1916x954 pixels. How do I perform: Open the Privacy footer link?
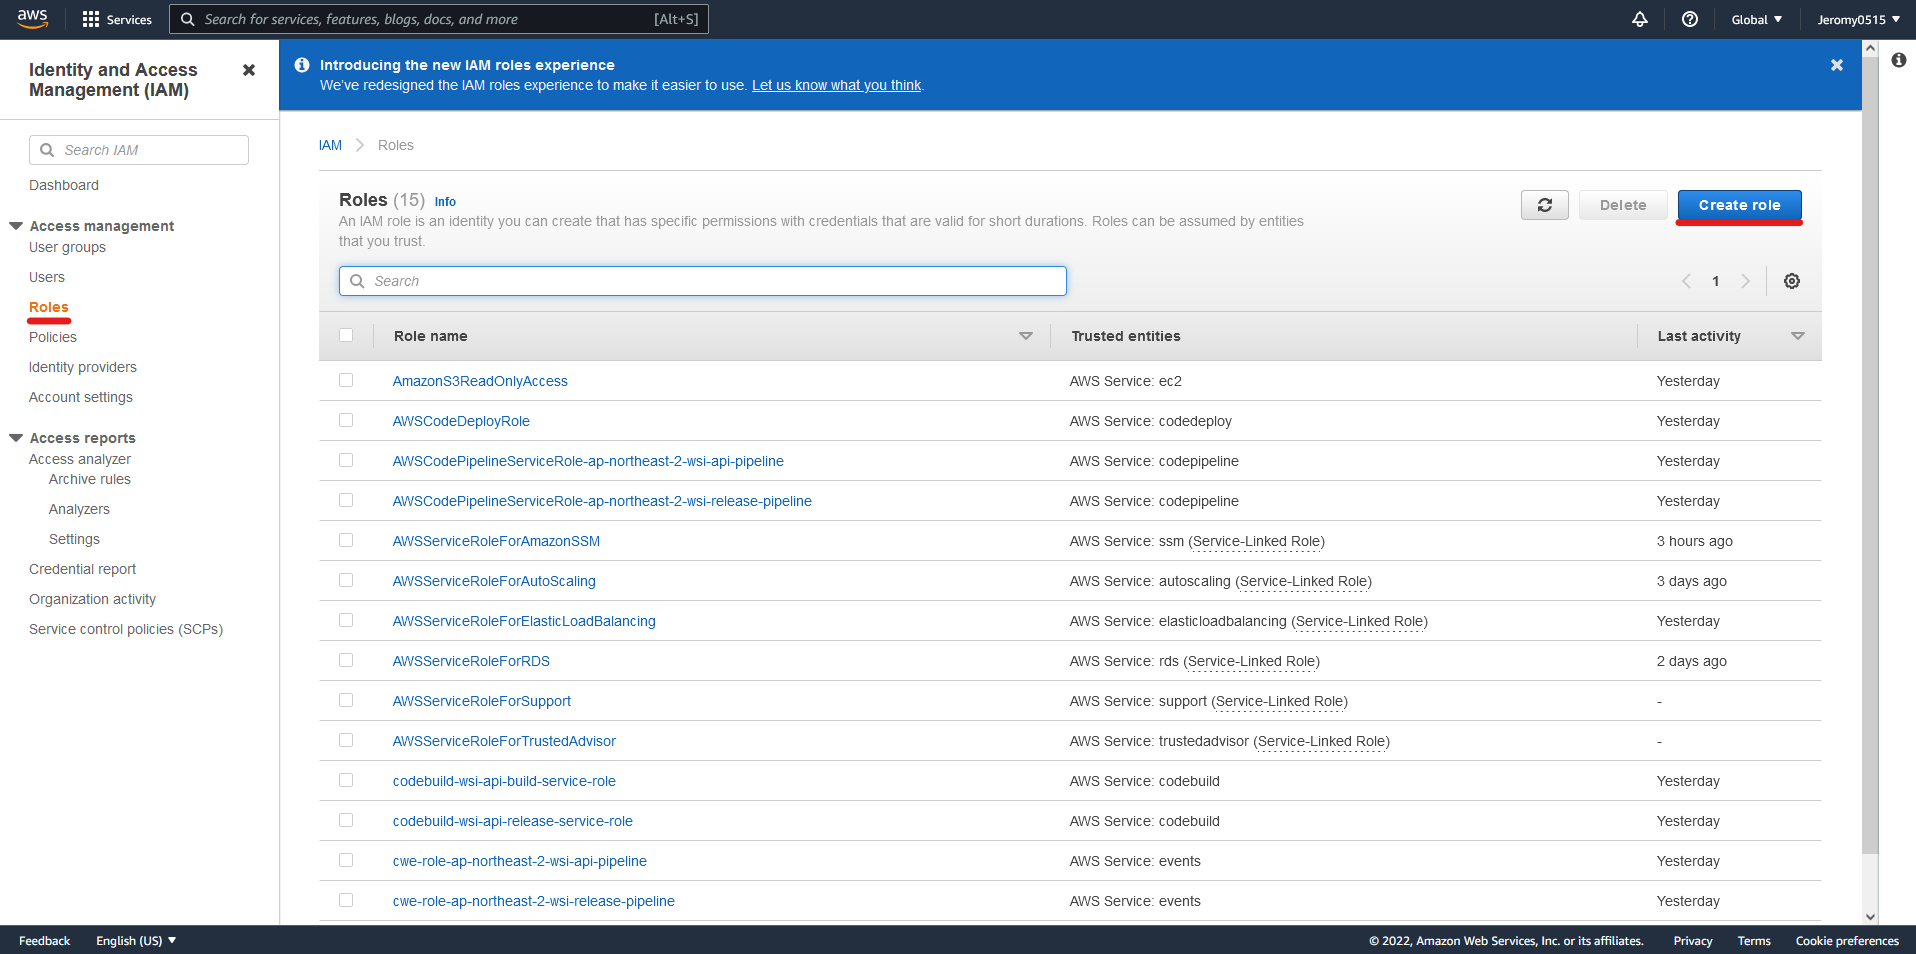[x=1693, y=941]
